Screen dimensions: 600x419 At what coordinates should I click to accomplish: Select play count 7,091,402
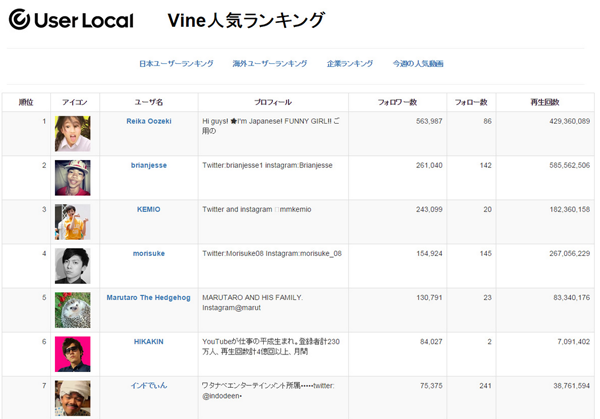pyautogui.click(x=574, y=341)
